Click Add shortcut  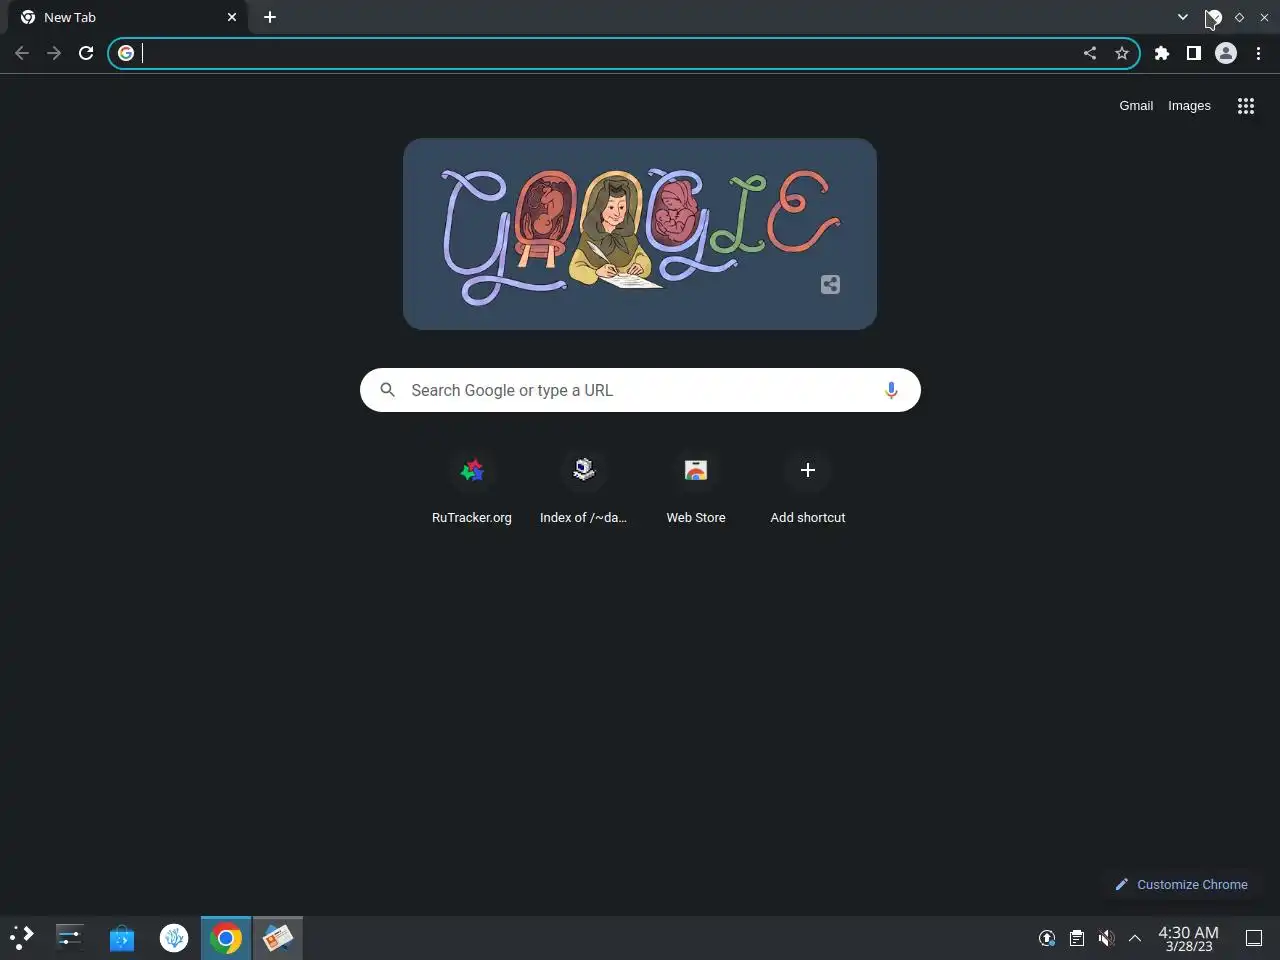coord(808,488)
